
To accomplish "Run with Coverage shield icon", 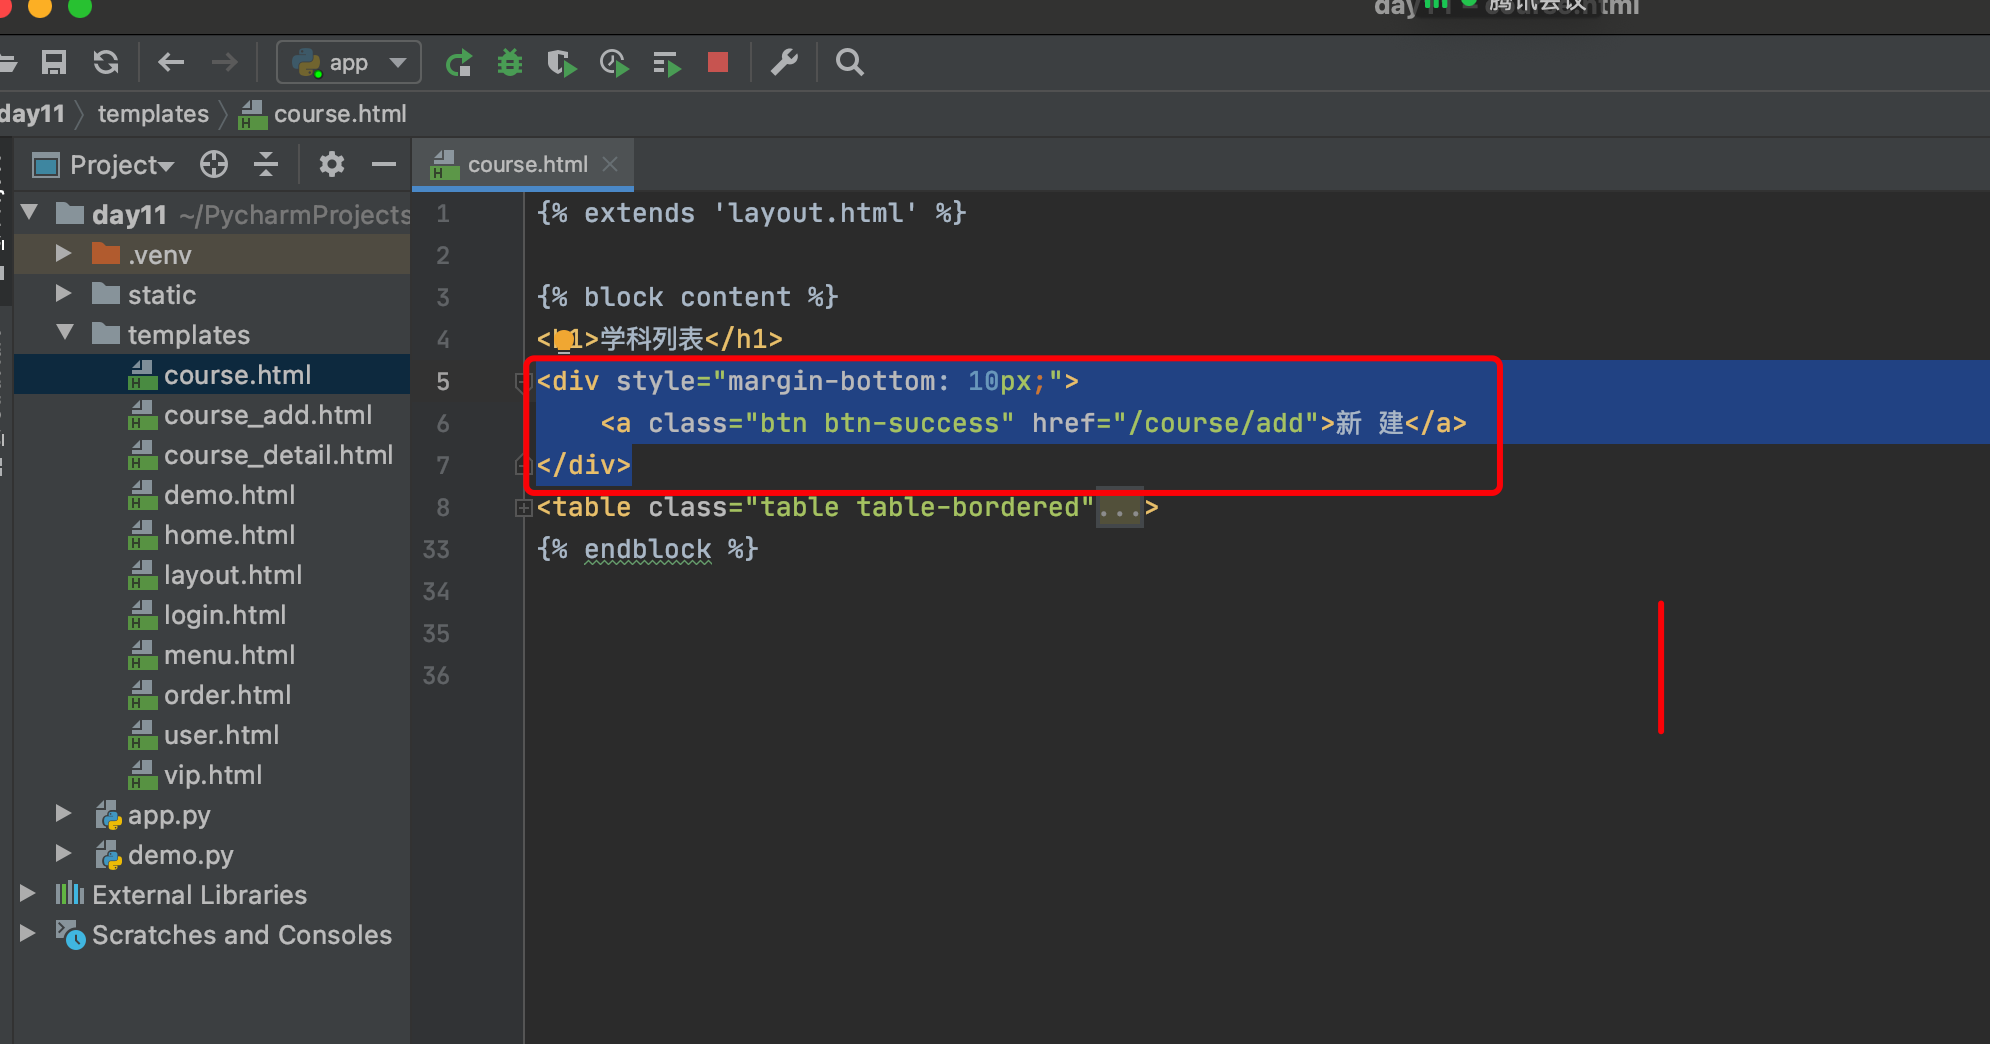I will pos(562,64).
